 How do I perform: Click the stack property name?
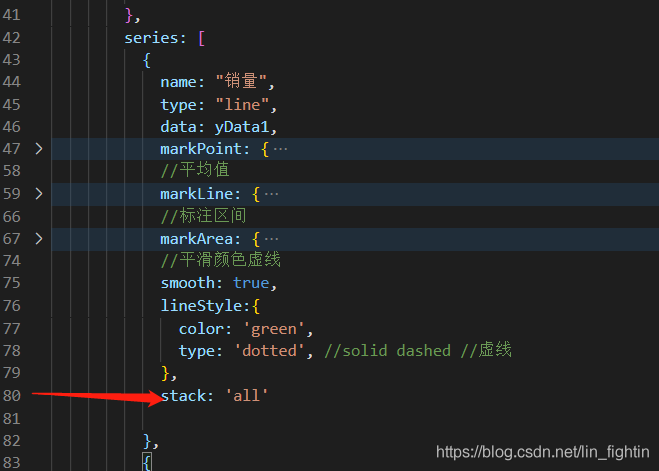point(183,396)
